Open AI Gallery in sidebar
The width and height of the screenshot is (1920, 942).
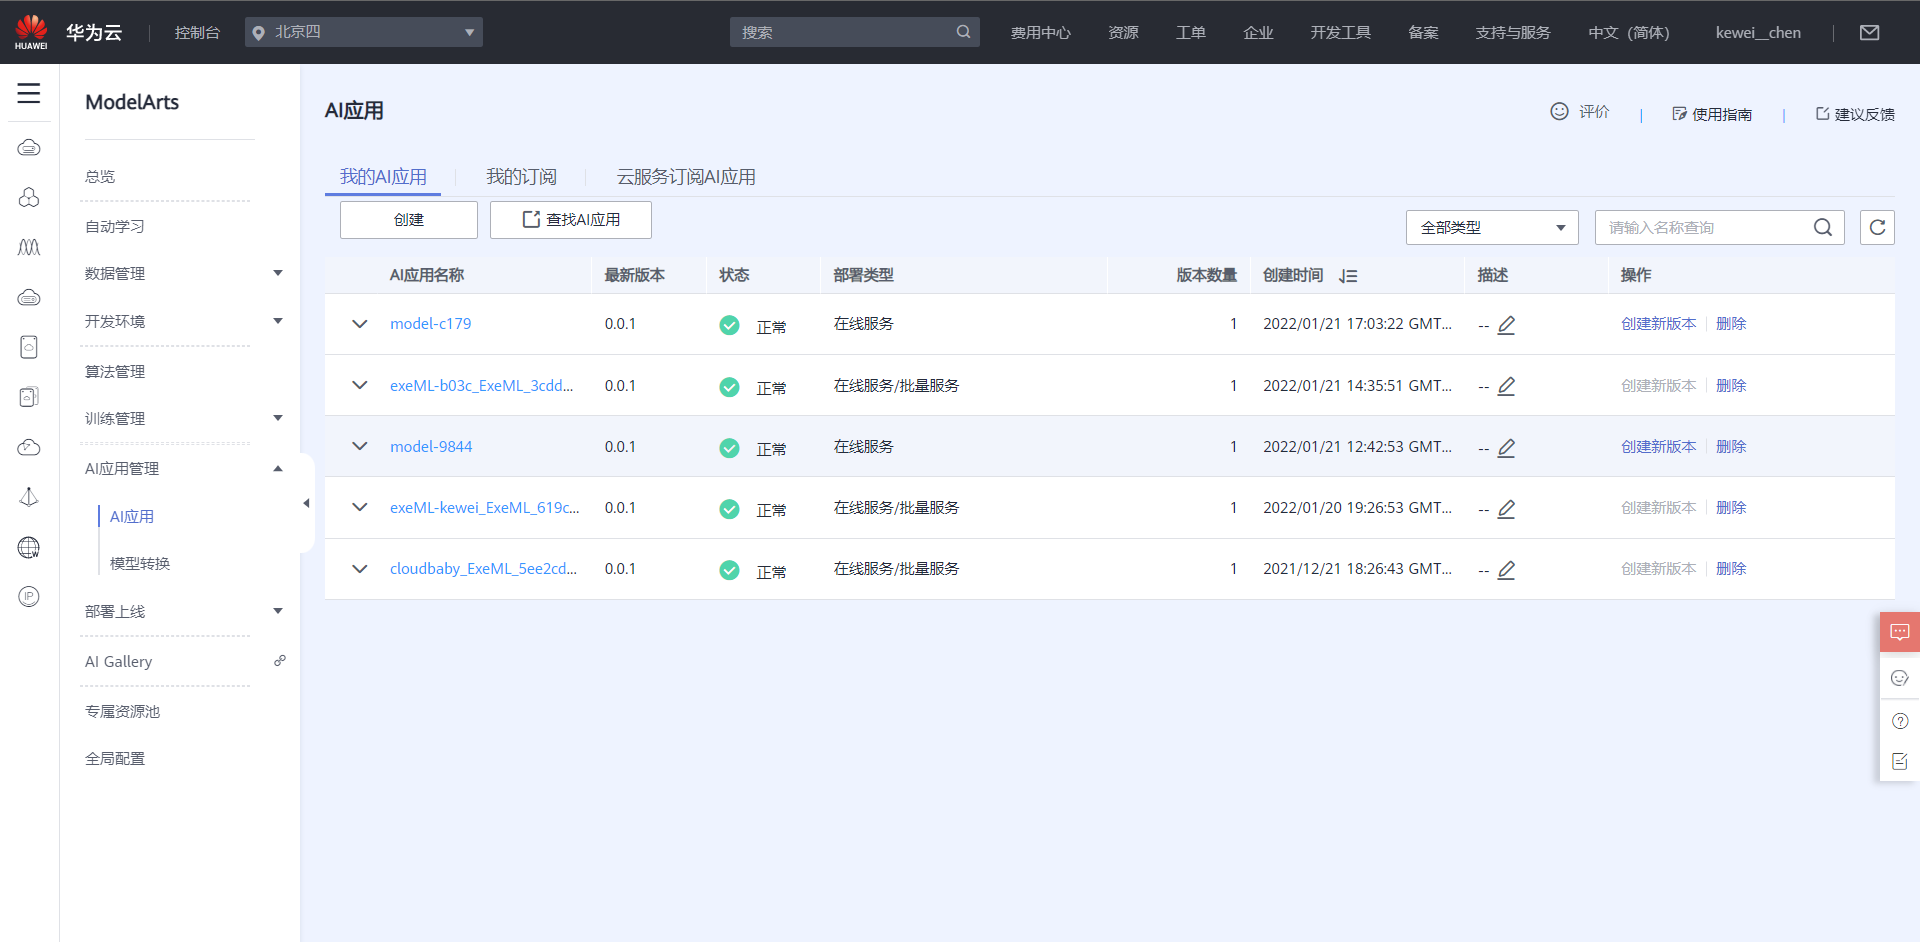119,661
